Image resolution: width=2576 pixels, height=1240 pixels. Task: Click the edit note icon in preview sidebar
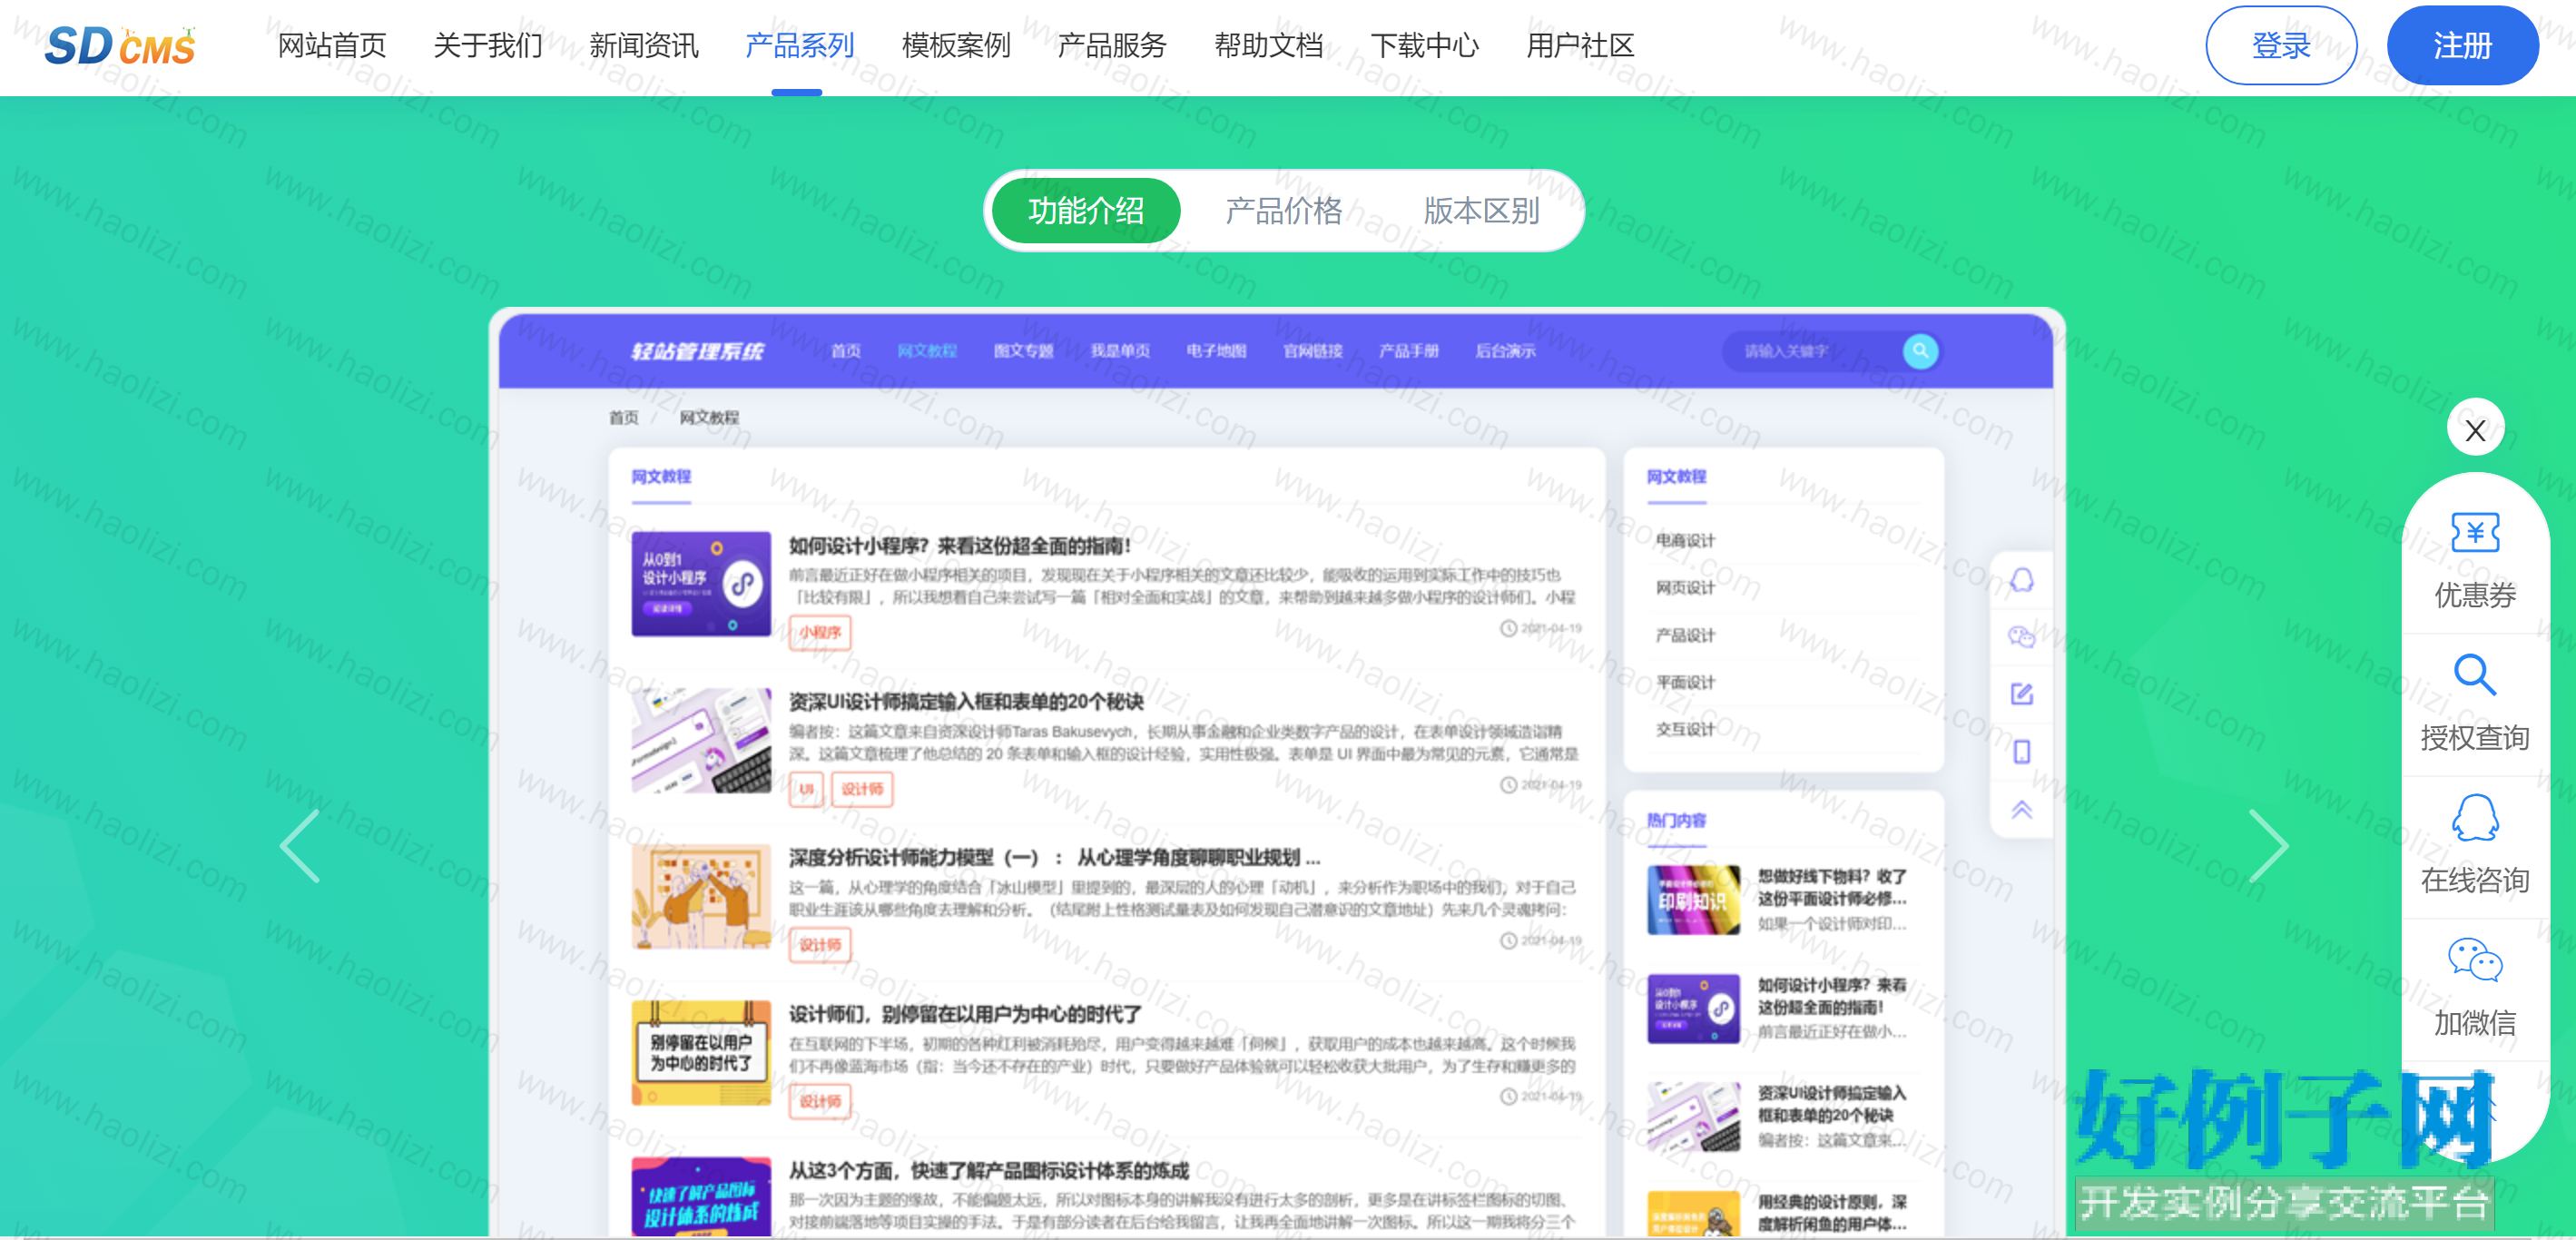(x=2021, y=694)
